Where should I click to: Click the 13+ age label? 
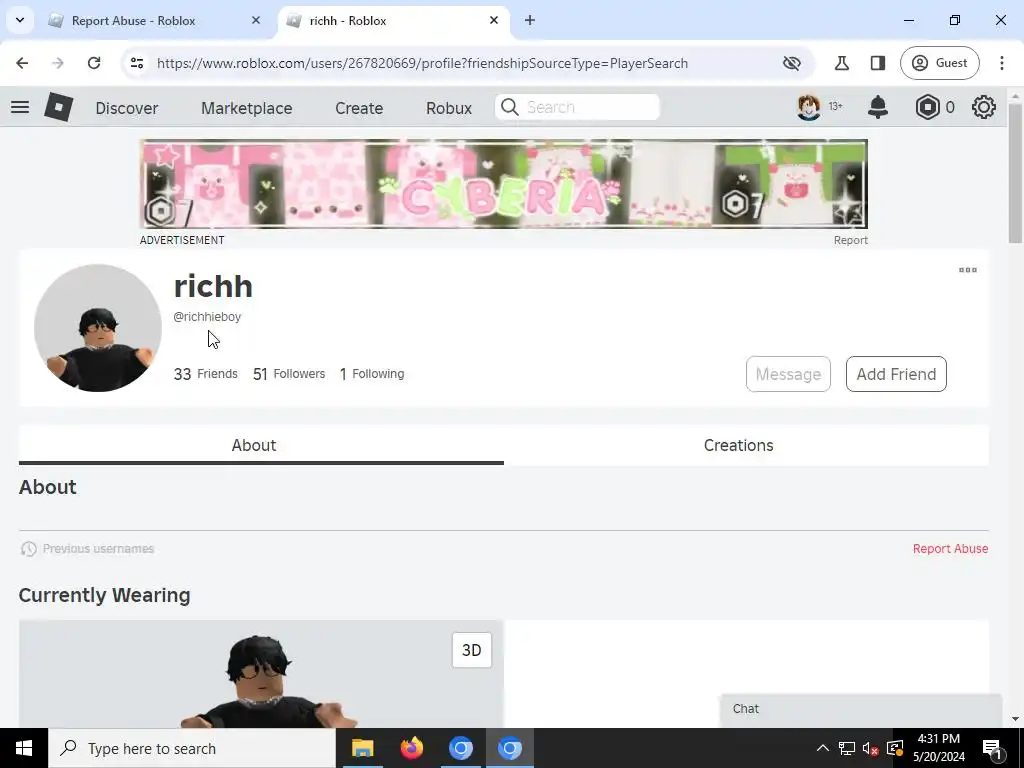835,106
